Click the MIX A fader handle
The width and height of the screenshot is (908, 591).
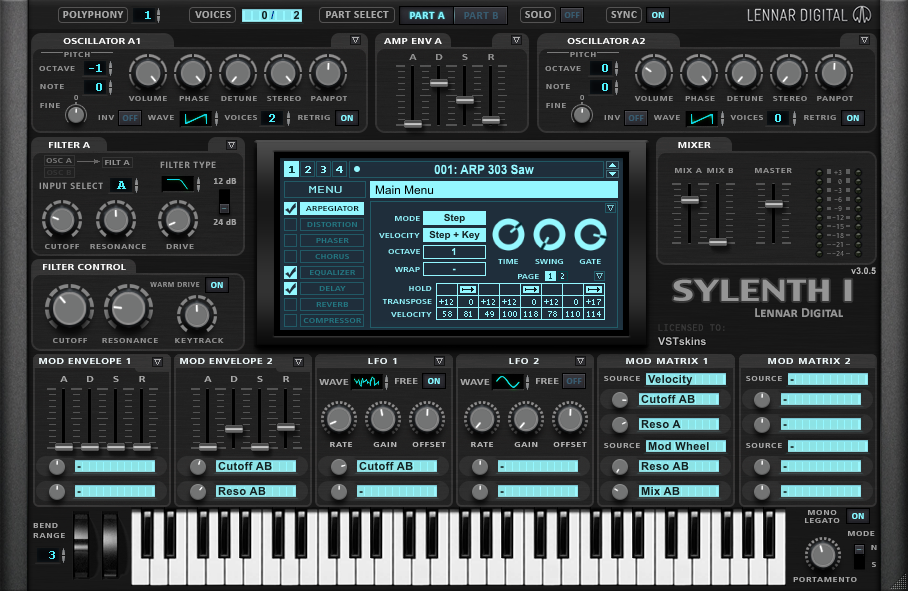point(690,200)
